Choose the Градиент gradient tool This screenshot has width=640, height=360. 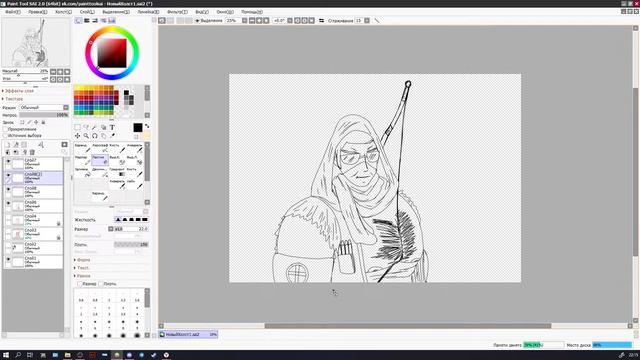click(x=117, y=171)
